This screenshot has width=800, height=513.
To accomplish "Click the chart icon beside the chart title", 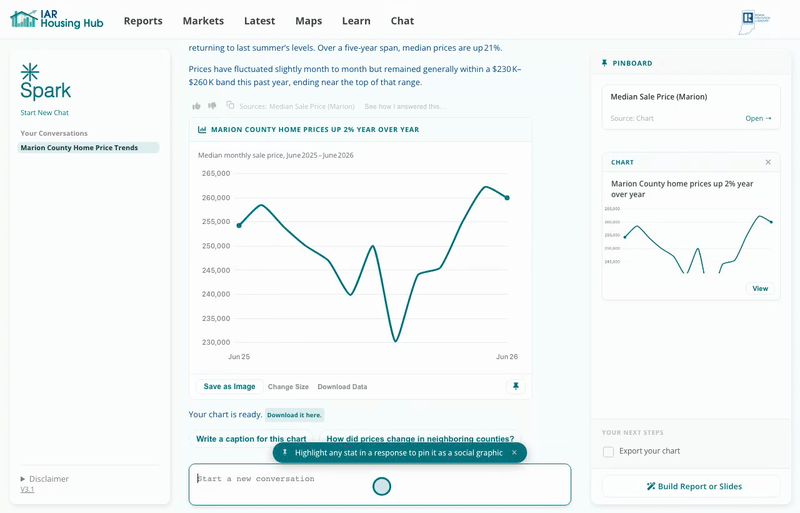I will pos(202,130).
